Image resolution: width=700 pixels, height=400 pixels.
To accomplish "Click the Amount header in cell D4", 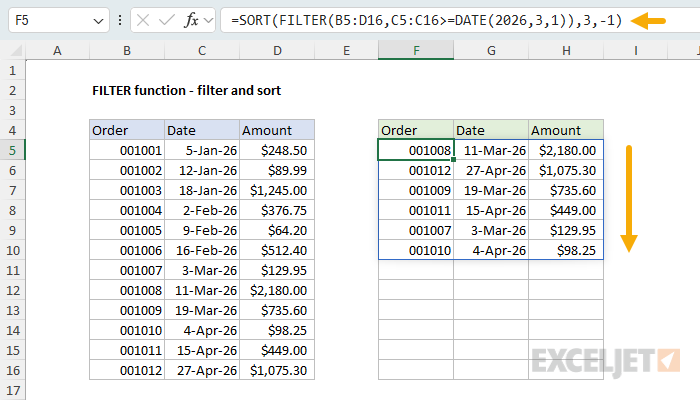I will [x=277, y=130].
